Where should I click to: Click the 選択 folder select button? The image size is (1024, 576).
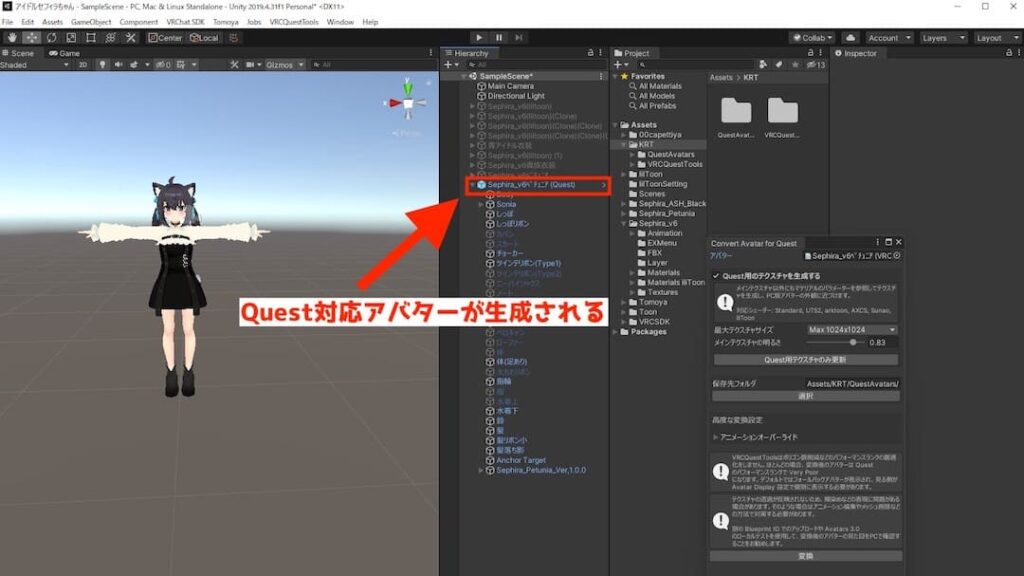806,396
